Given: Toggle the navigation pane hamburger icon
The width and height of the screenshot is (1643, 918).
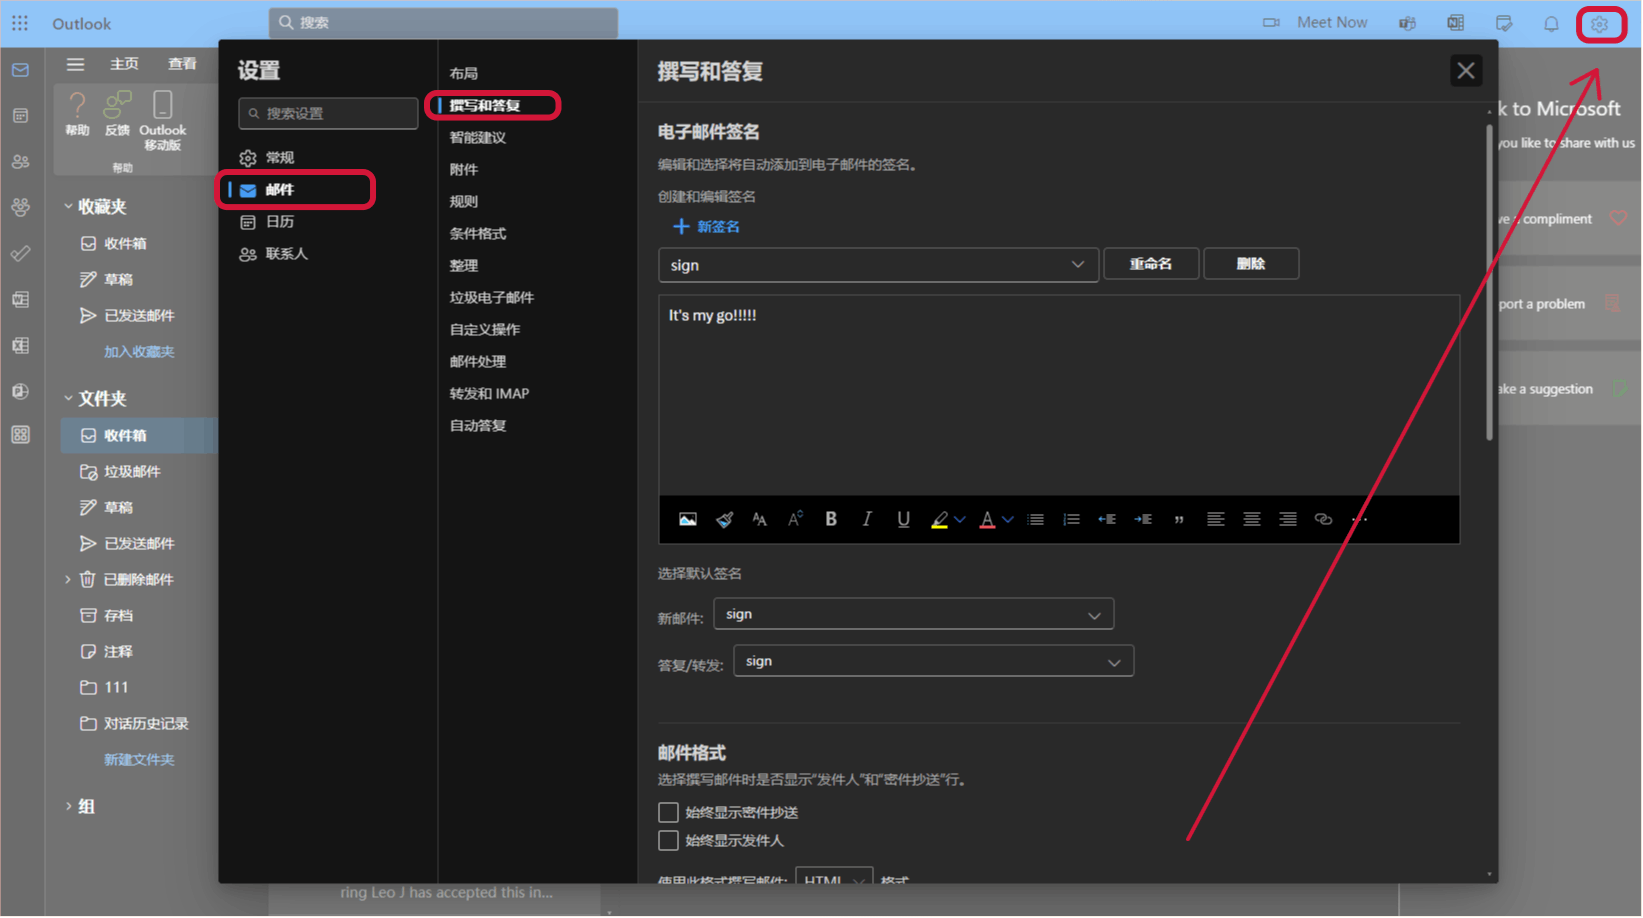Looking at the screenshot, I should tap(75, 65).
